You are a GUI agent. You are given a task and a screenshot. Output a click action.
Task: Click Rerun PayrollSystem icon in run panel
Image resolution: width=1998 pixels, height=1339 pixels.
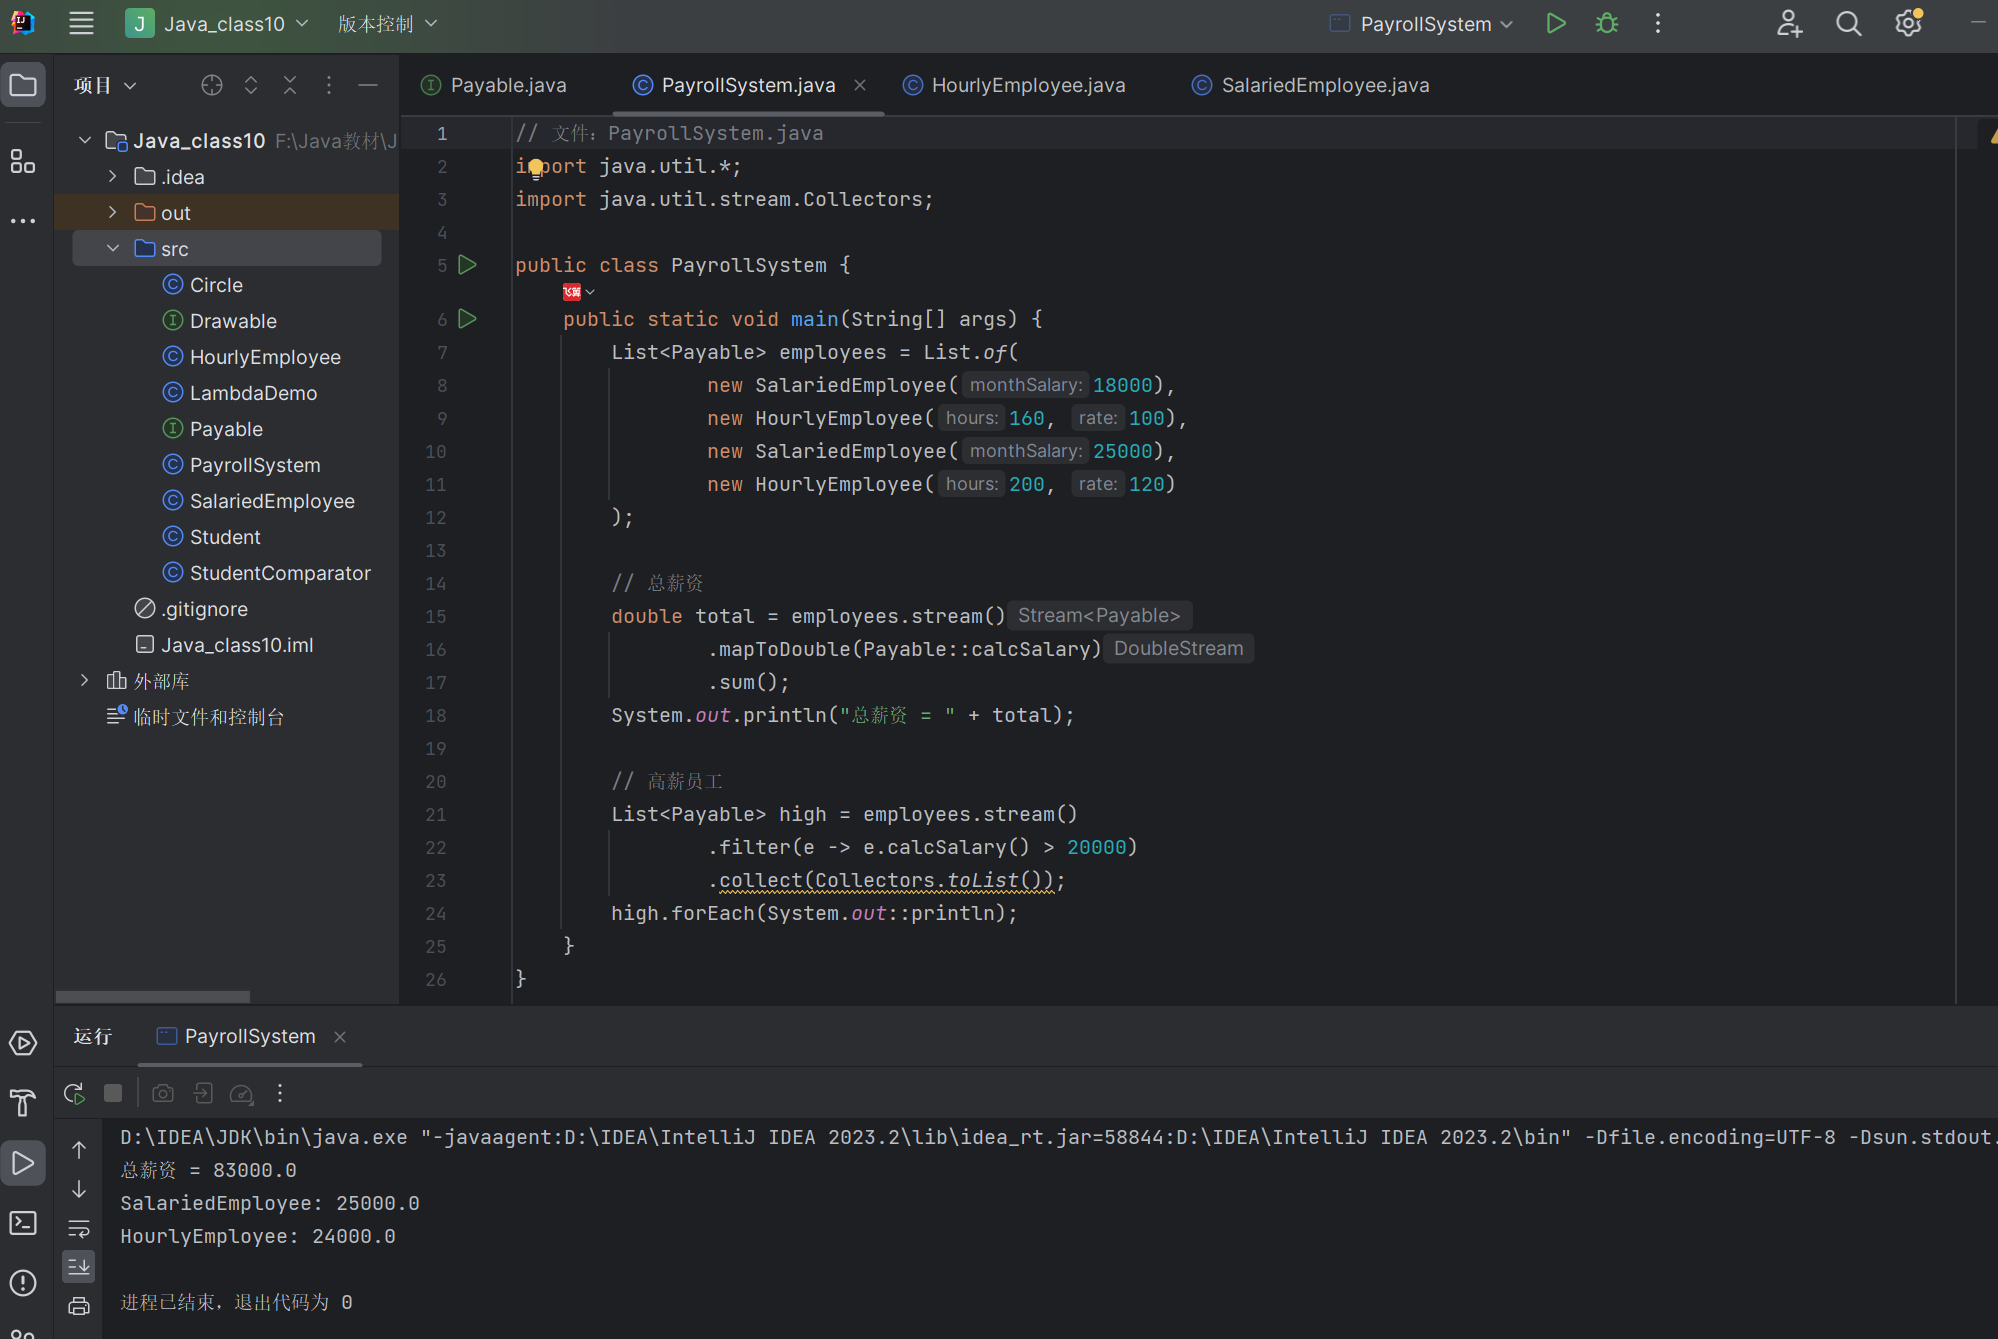point(74,1093)
